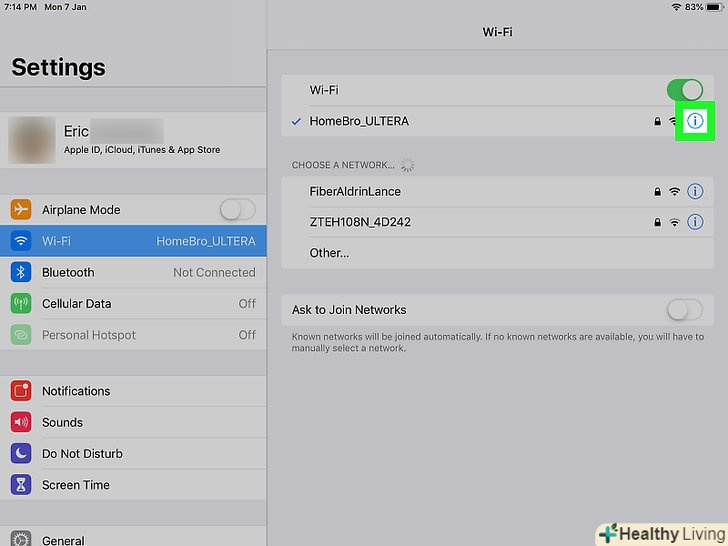Click the Do Not Disturb moon icon
This screenshot has width=728, height=546.
21,454
